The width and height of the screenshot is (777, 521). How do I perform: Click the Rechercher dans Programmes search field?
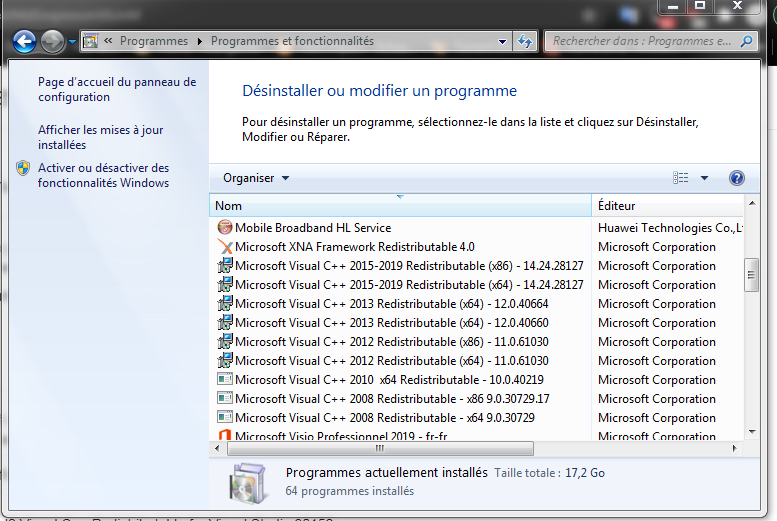pos(642,41)
